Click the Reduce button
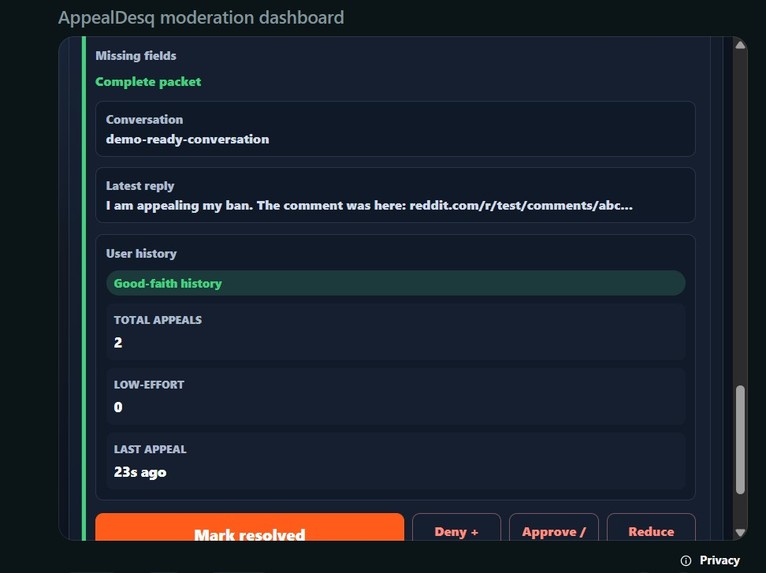The width and height of the screenshot is (766, 573). pyautogui.click(x=651, y=528)
